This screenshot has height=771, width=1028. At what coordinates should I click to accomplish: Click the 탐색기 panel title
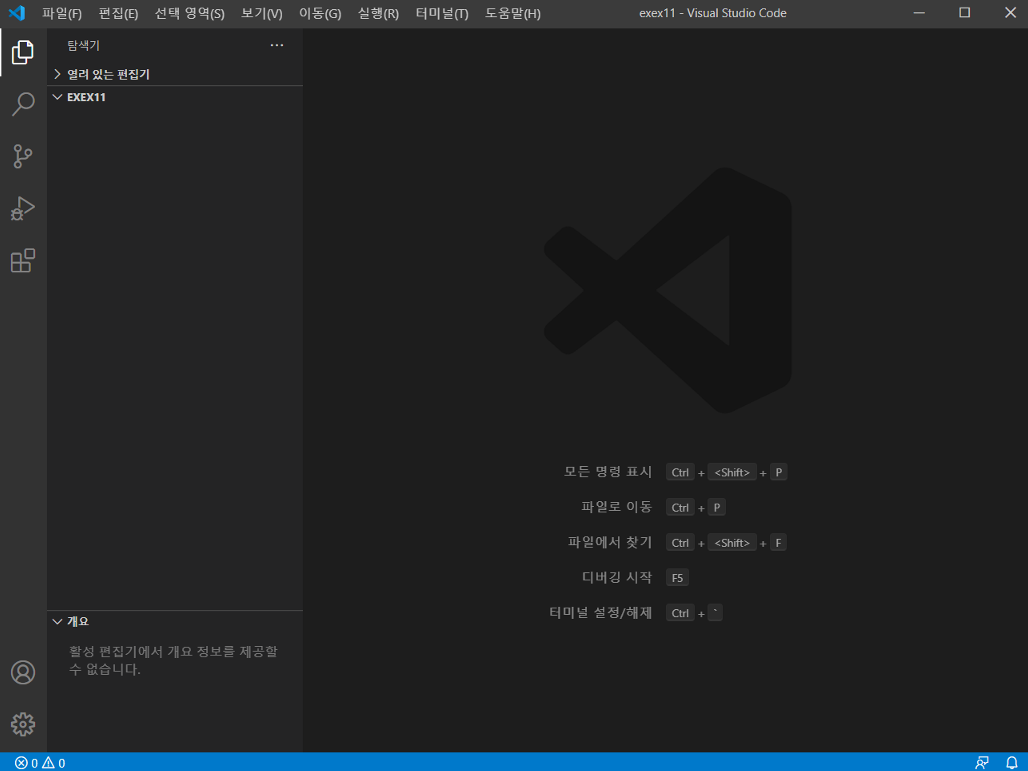tap(83, 45)
